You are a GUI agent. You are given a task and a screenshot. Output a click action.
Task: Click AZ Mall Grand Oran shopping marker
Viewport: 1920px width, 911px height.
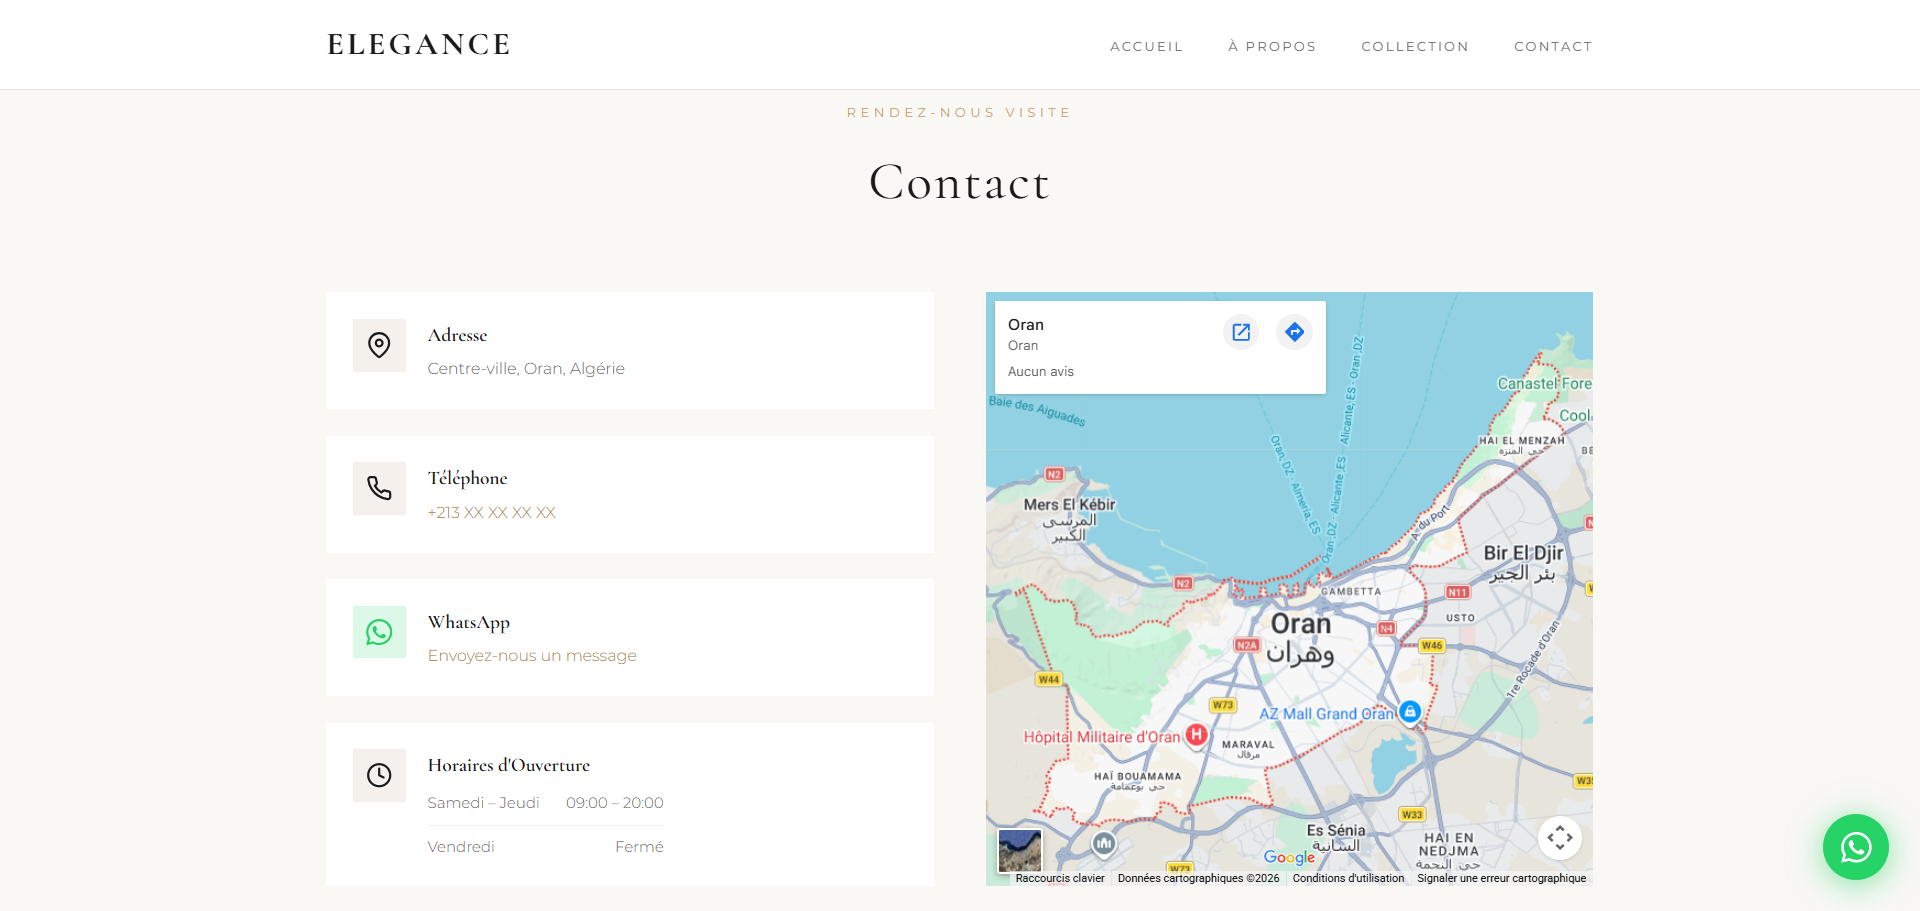[x=1409, y=712]
